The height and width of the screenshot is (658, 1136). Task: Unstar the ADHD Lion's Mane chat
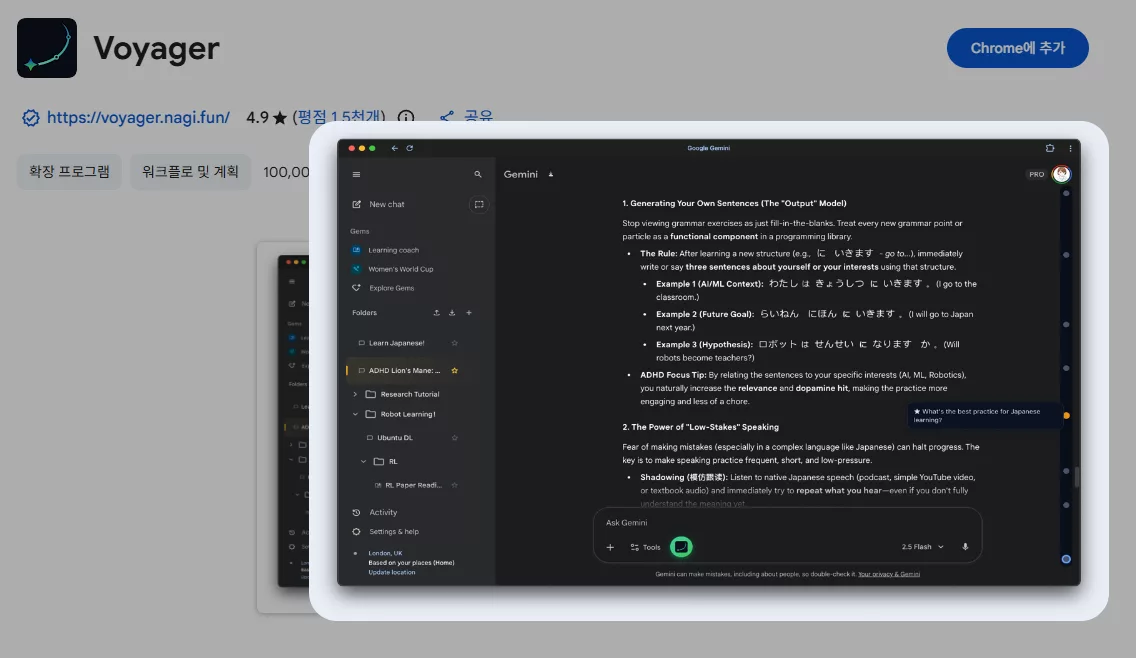coord(454,370)
